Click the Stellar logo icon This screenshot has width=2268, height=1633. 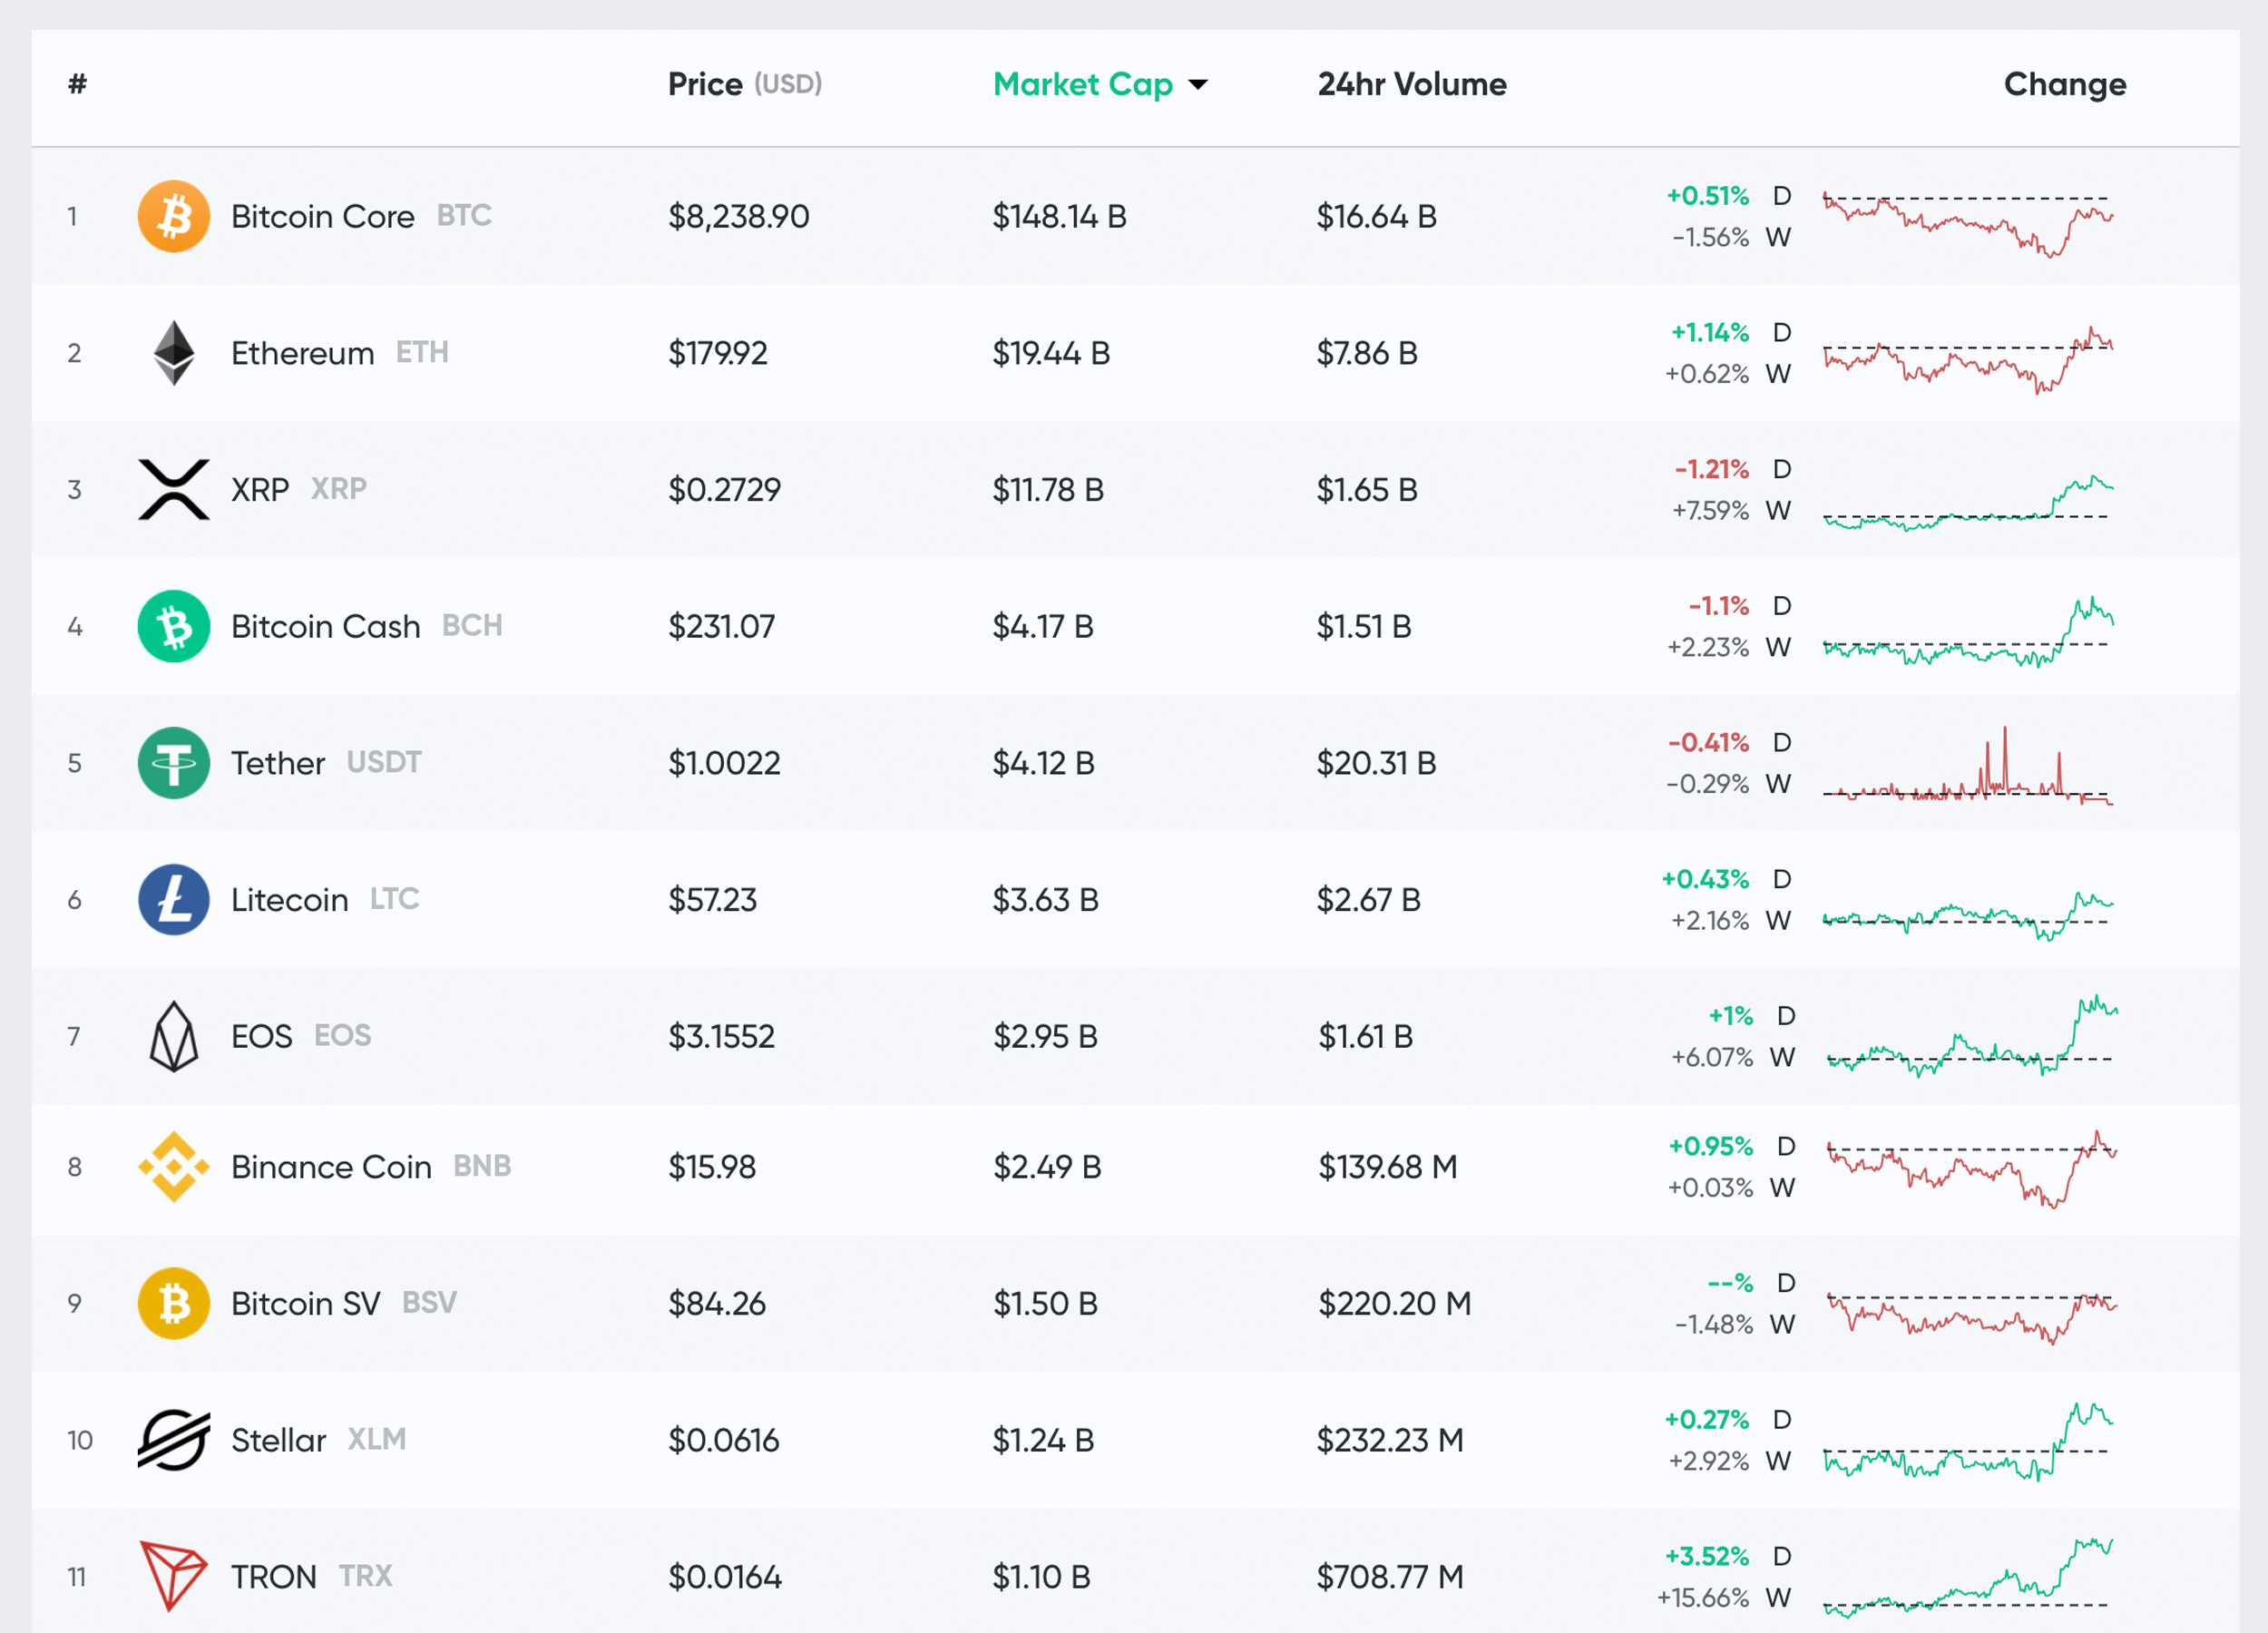point(174,1440)
